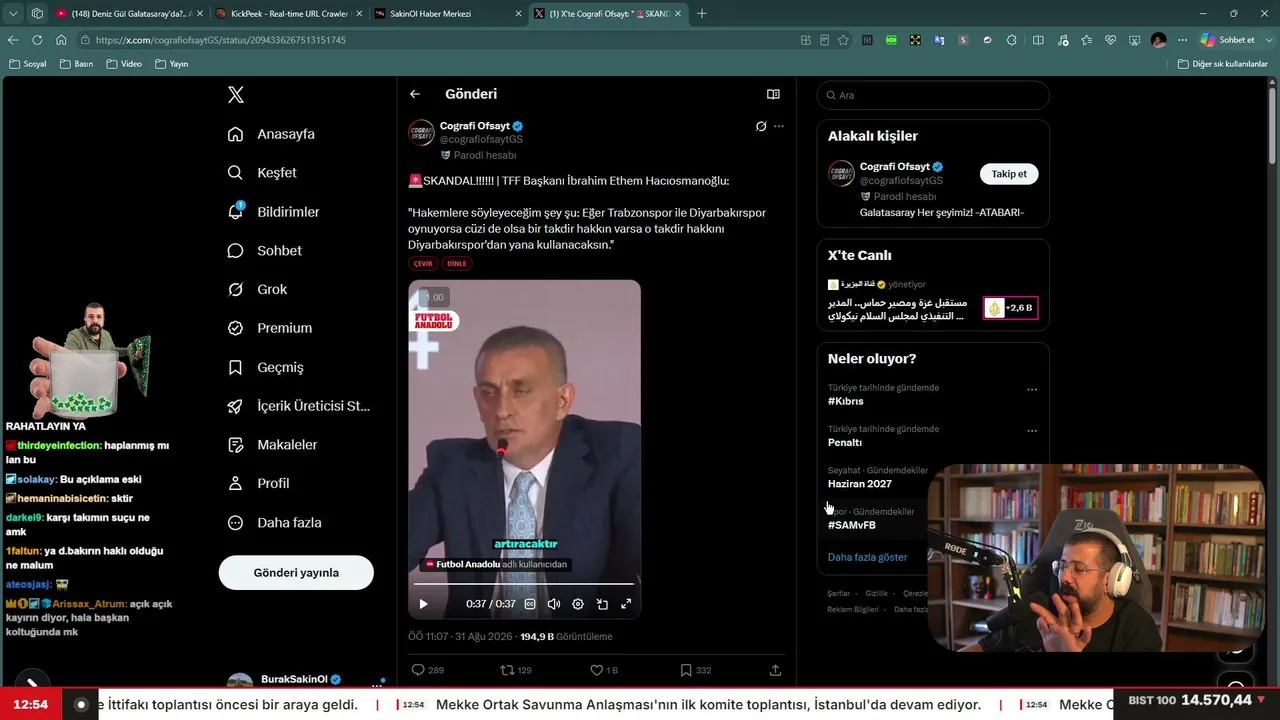Viewport: 1280px width, 720px height.
Task: Open the post's three-dot more menu
Action: point(779,126)
